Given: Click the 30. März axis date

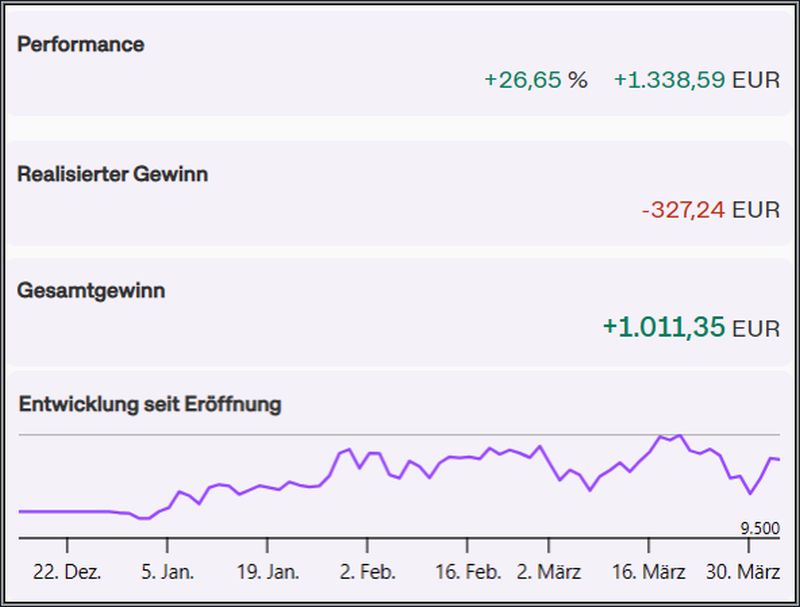Looking at the screenshot, I should 748,573.
